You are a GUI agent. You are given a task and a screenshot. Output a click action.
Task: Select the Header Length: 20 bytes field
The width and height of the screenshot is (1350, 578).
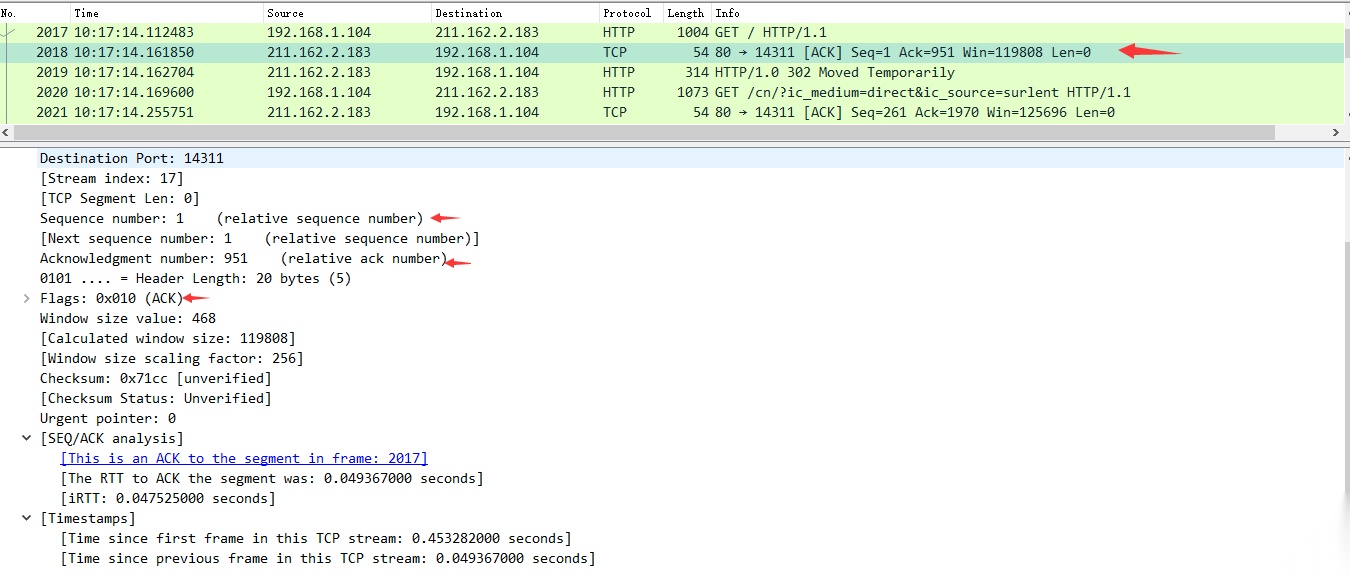click(196, 278)
